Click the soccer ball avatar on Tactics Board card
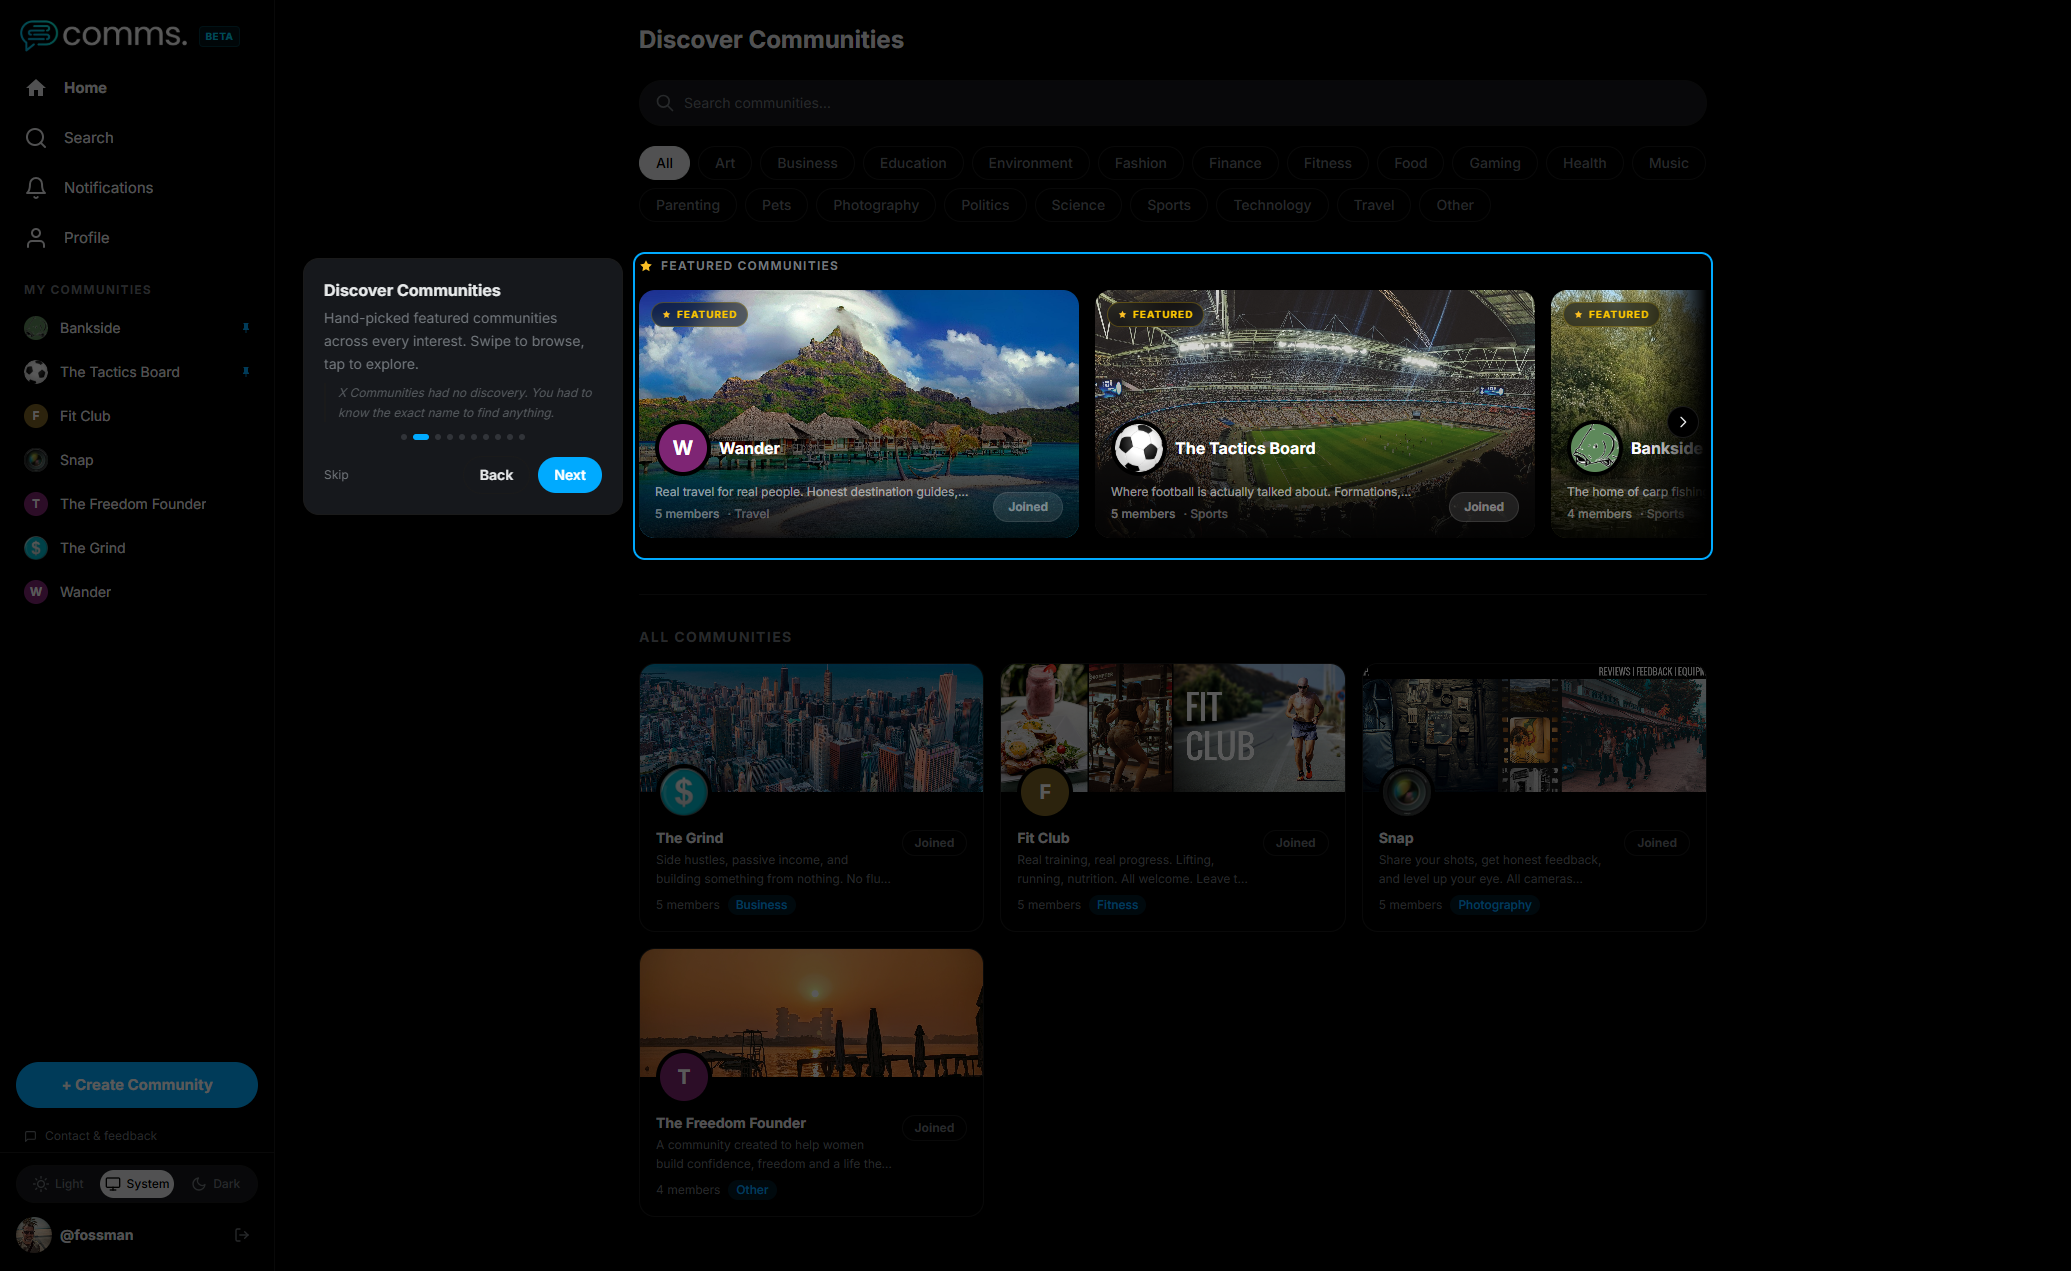The width and height of the screenshot is (2071, 1271). 1139,448
